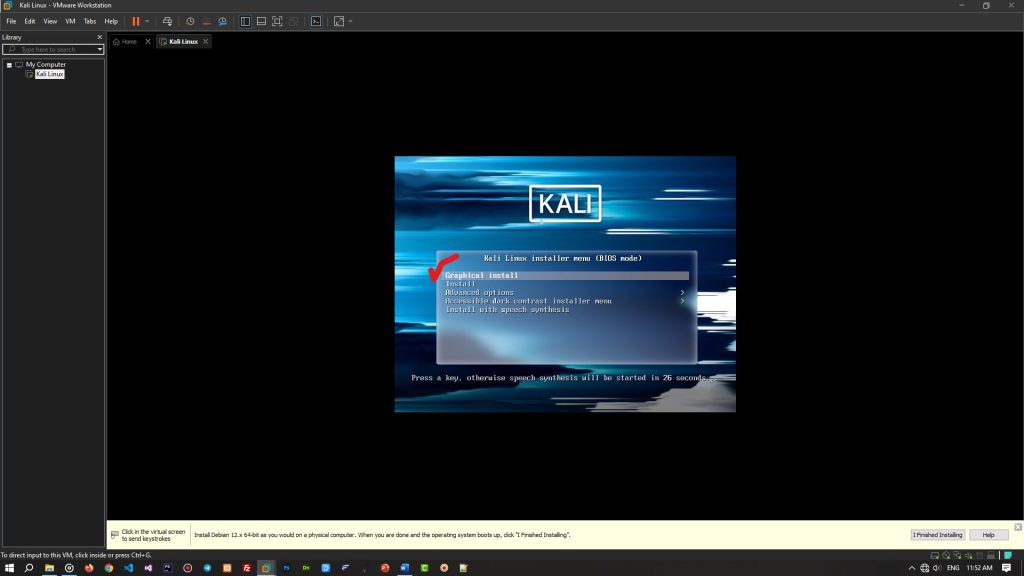Open the Snapshot Manager
Image resolution: width=1024 pixels, height=576 pixels.
click(x=222, y=21)
